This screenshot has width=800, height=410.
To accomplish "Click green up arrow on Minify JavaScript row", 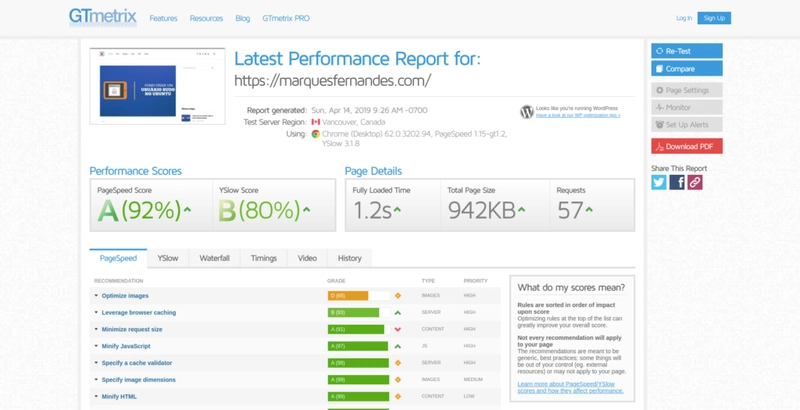I will 398,346.
